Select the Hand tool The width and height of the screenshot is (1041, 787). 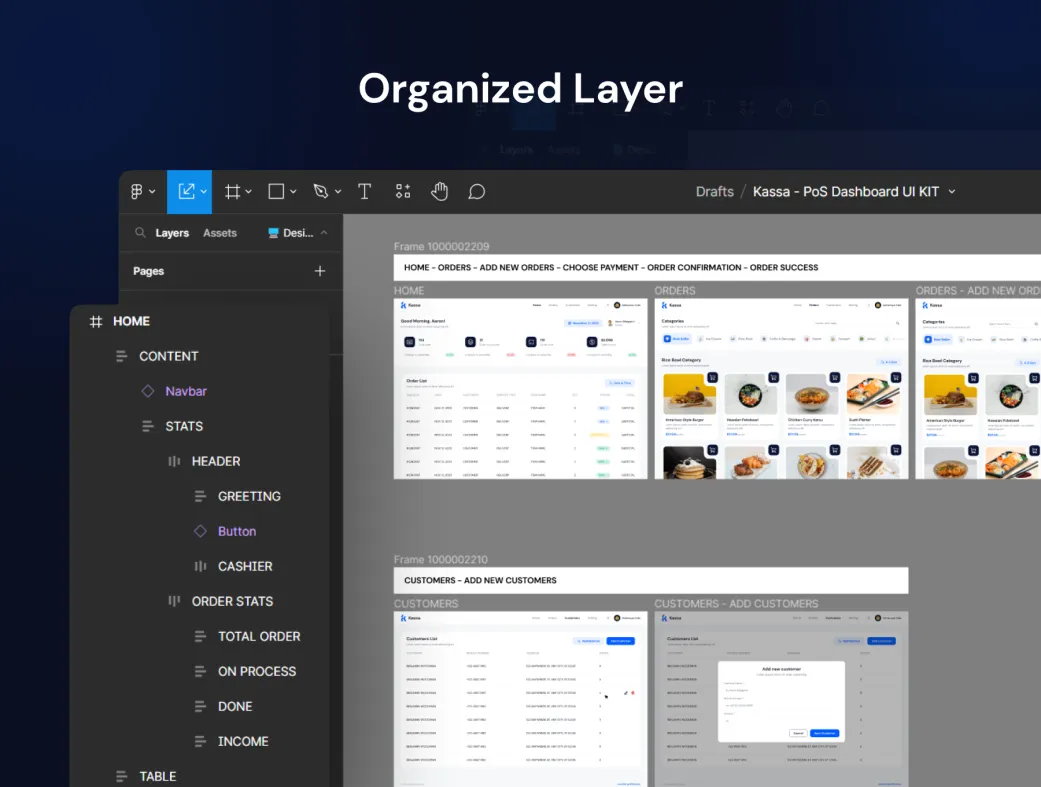point(440,192)
